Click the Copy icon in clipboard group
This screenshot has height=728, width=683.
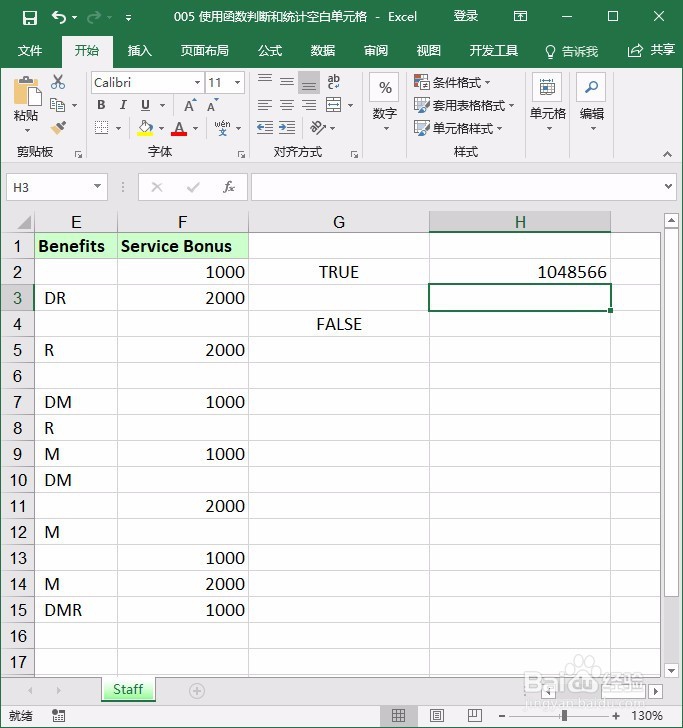coord(57,105)
